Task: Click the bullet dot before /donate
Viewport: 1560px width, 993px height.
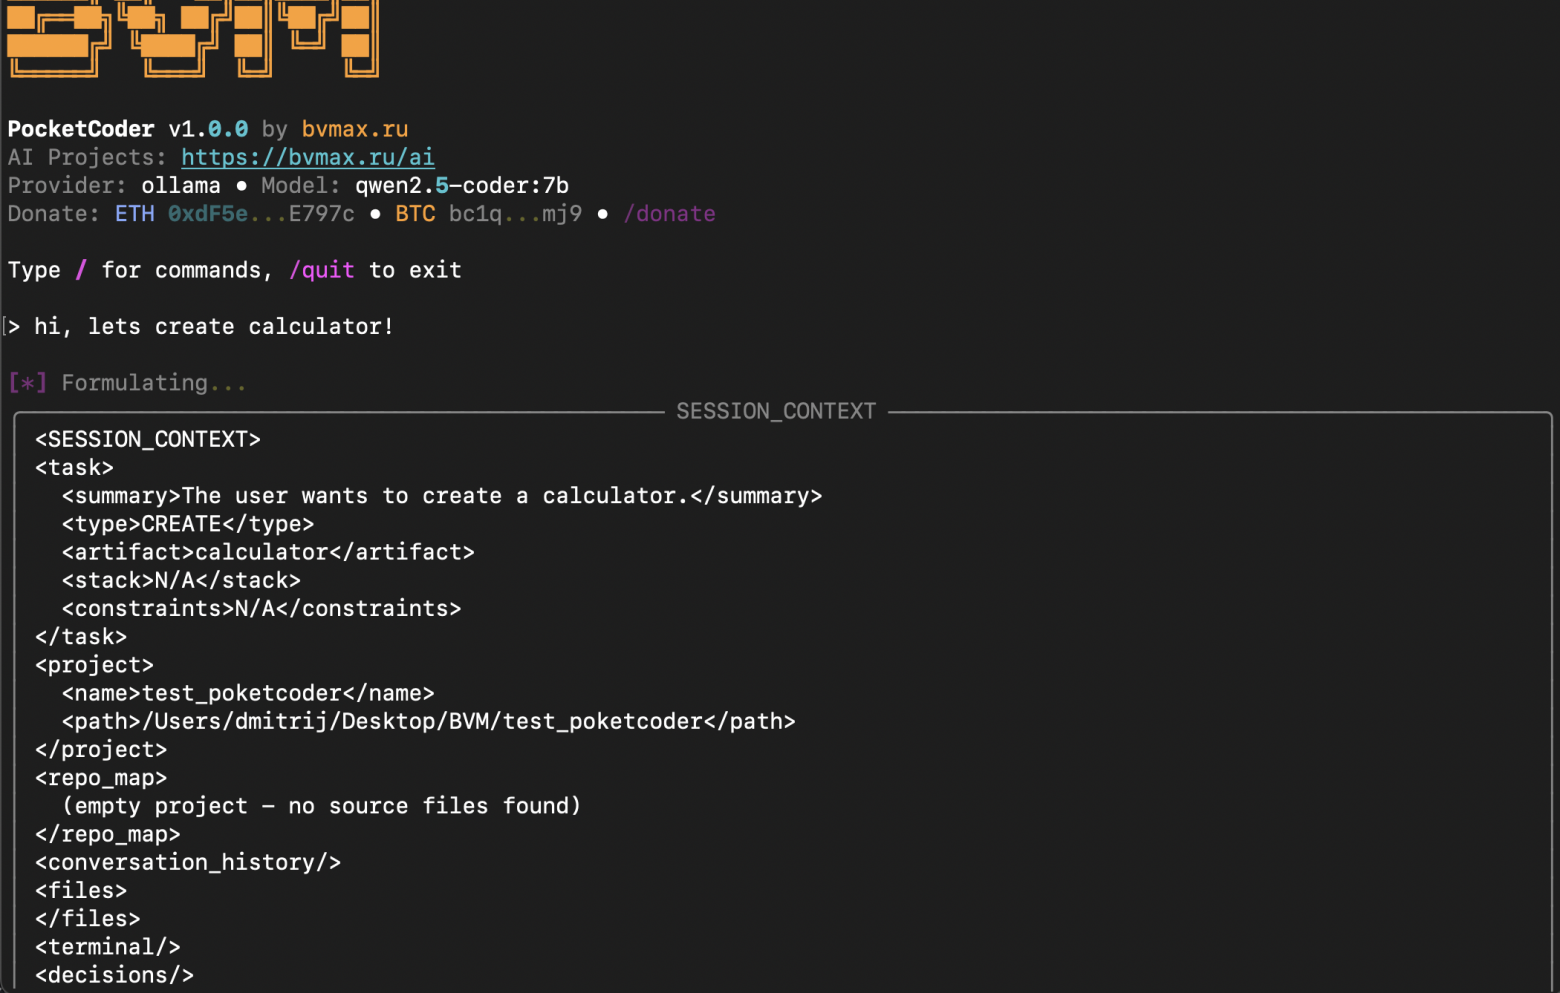Action: 603,214
